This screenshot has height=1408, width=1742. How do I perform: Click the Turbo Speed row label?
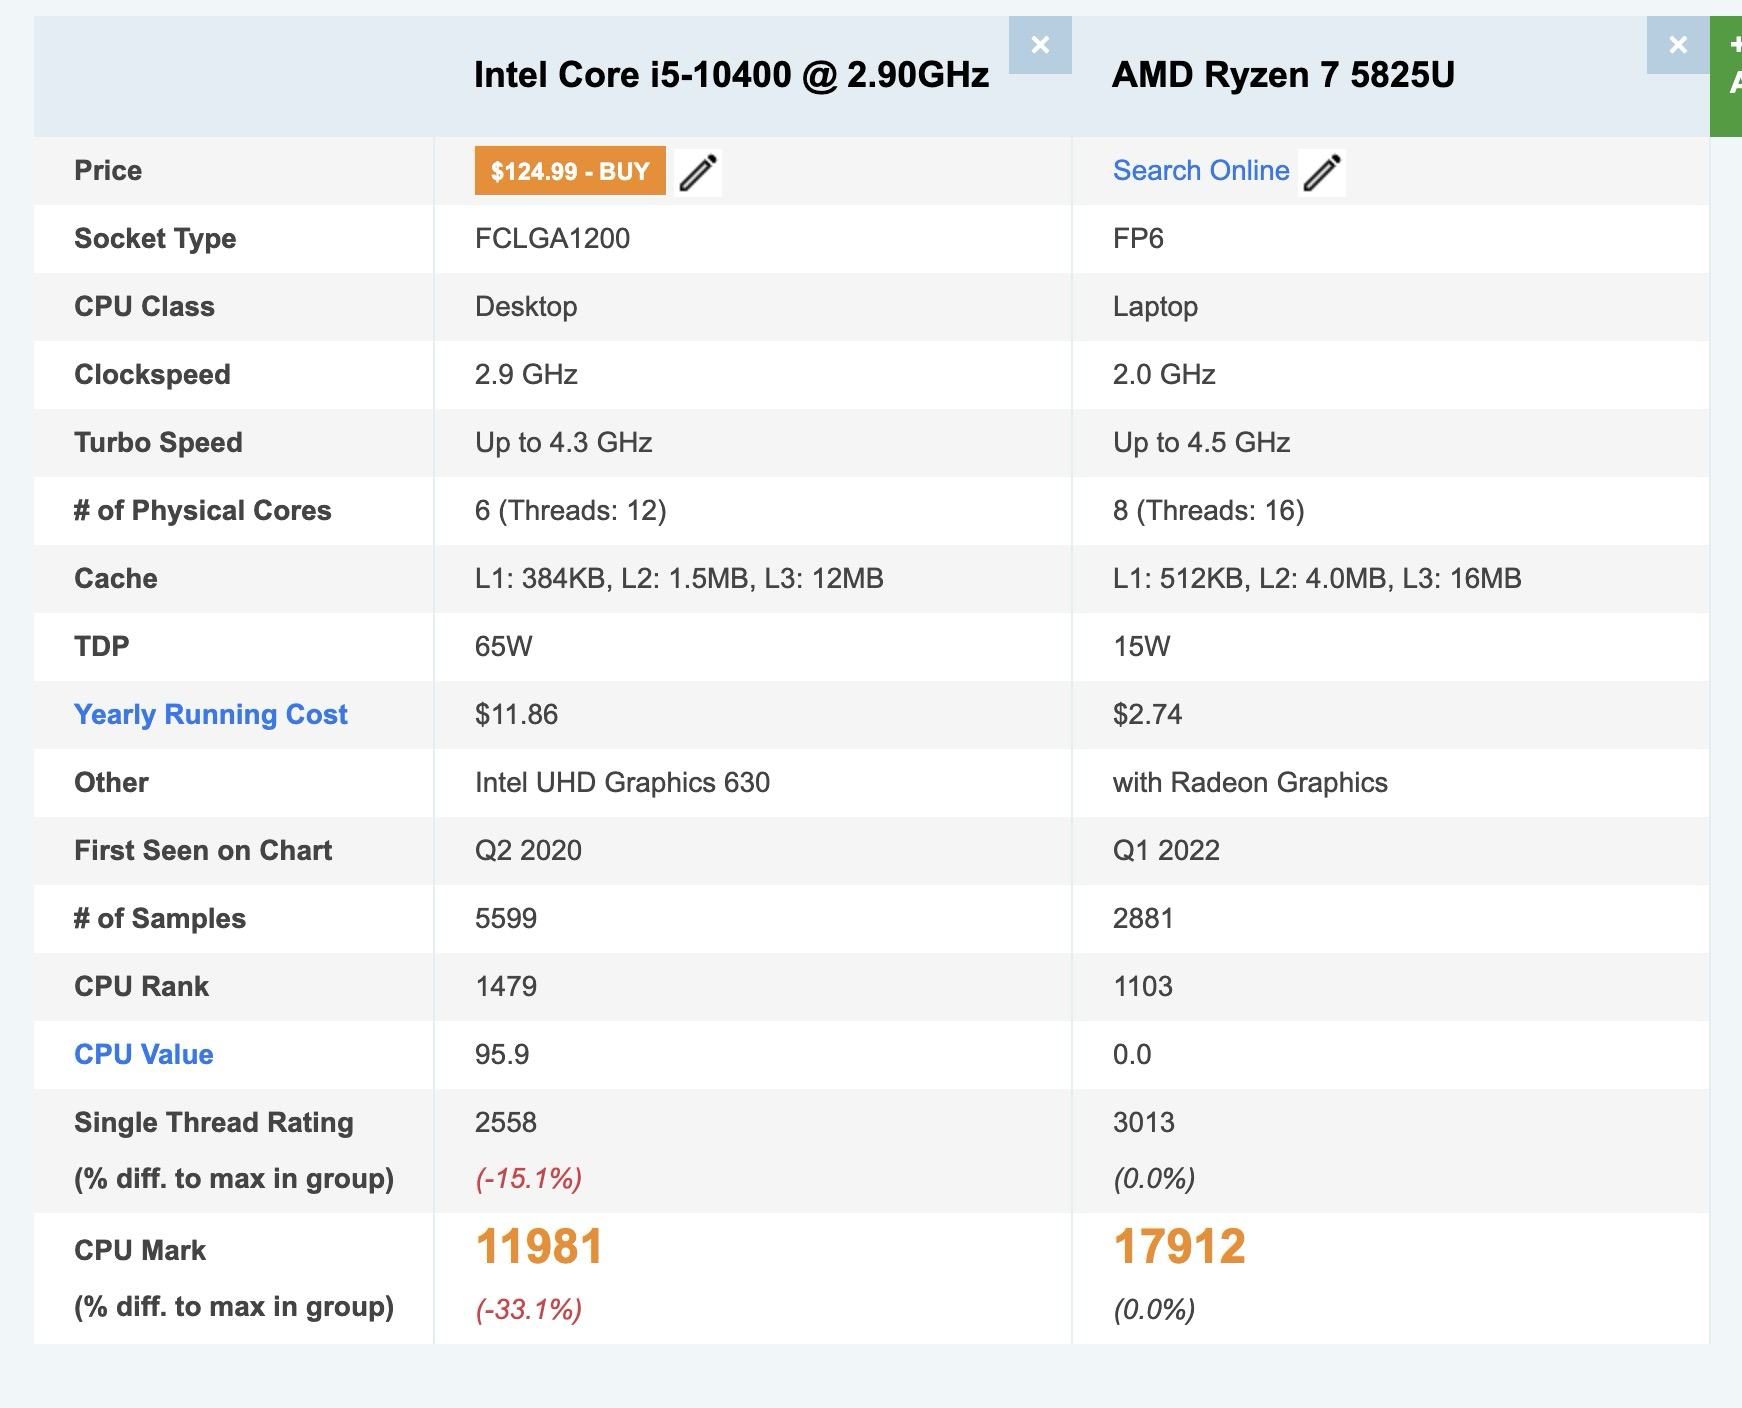tap(158, 442)
